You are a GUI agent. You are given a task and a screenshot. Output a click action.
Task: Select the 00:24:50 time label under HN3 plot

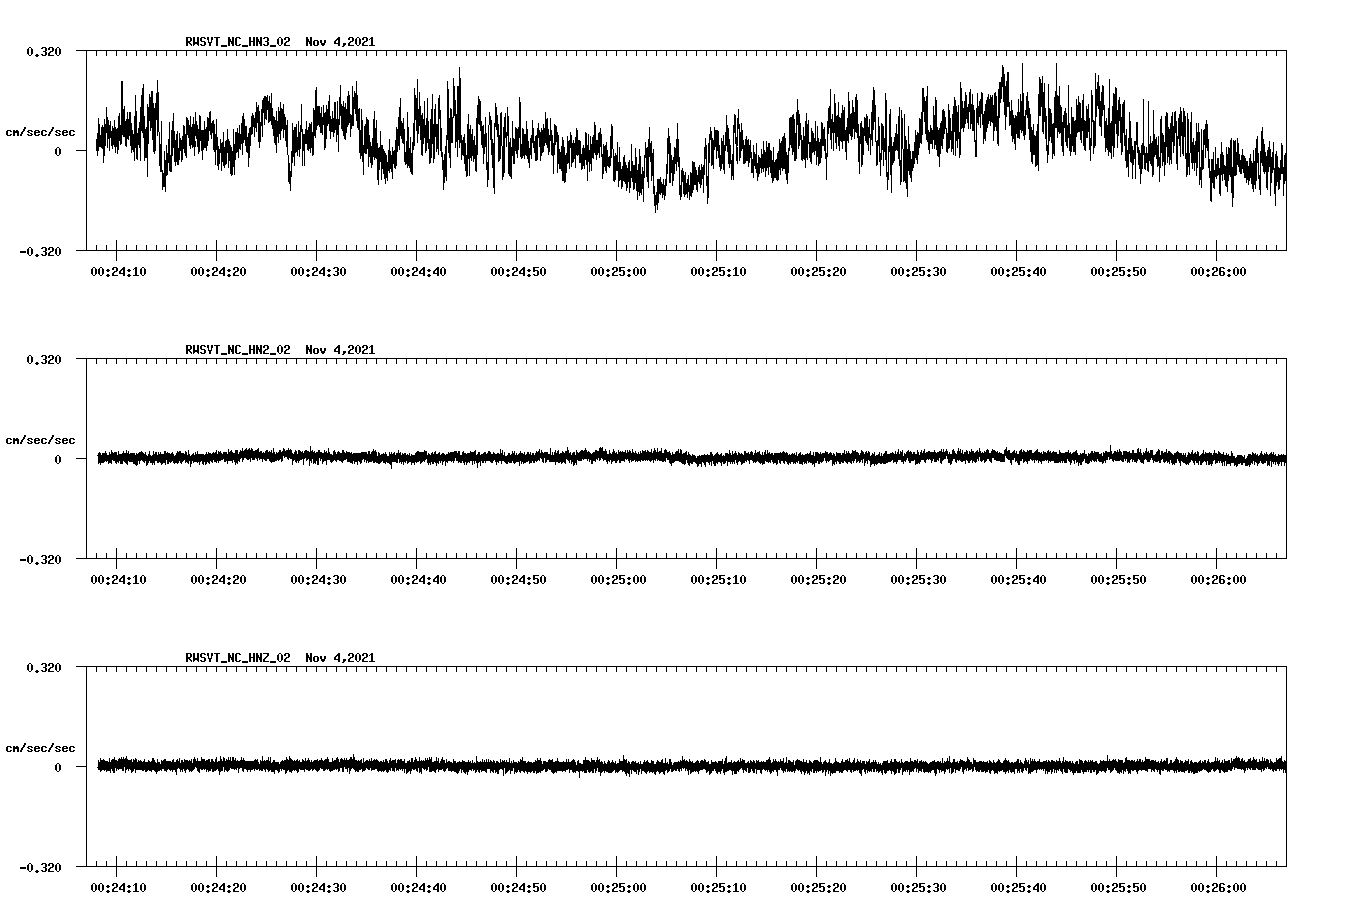519,272
